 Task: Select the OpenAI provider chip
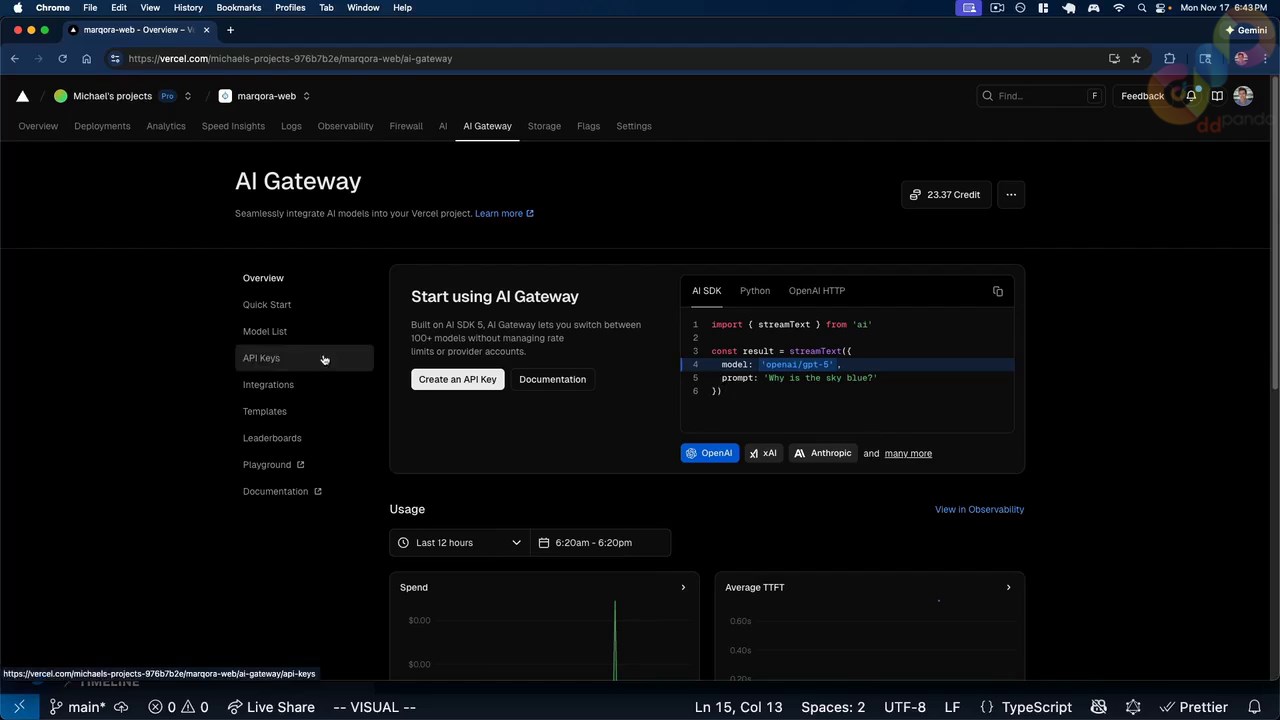tap(710, 454)
